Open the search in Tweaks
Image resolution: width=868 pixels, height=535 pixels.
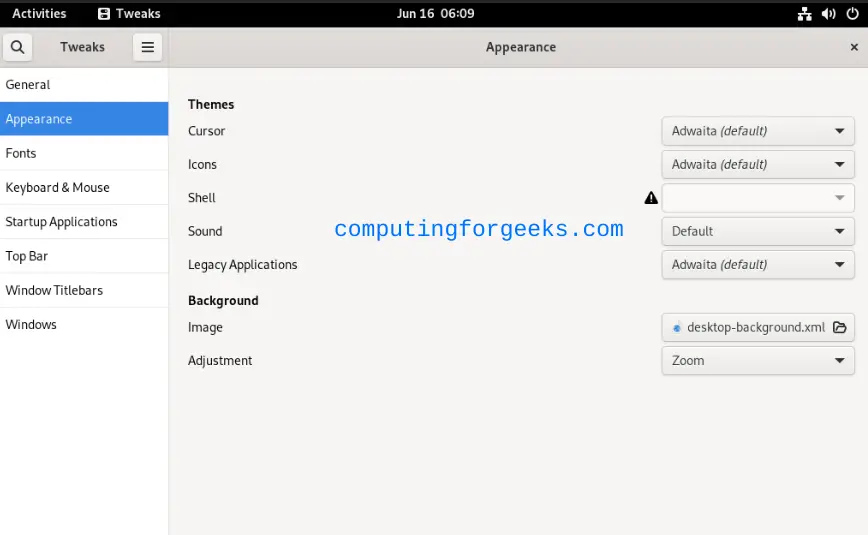click(17, 47)
